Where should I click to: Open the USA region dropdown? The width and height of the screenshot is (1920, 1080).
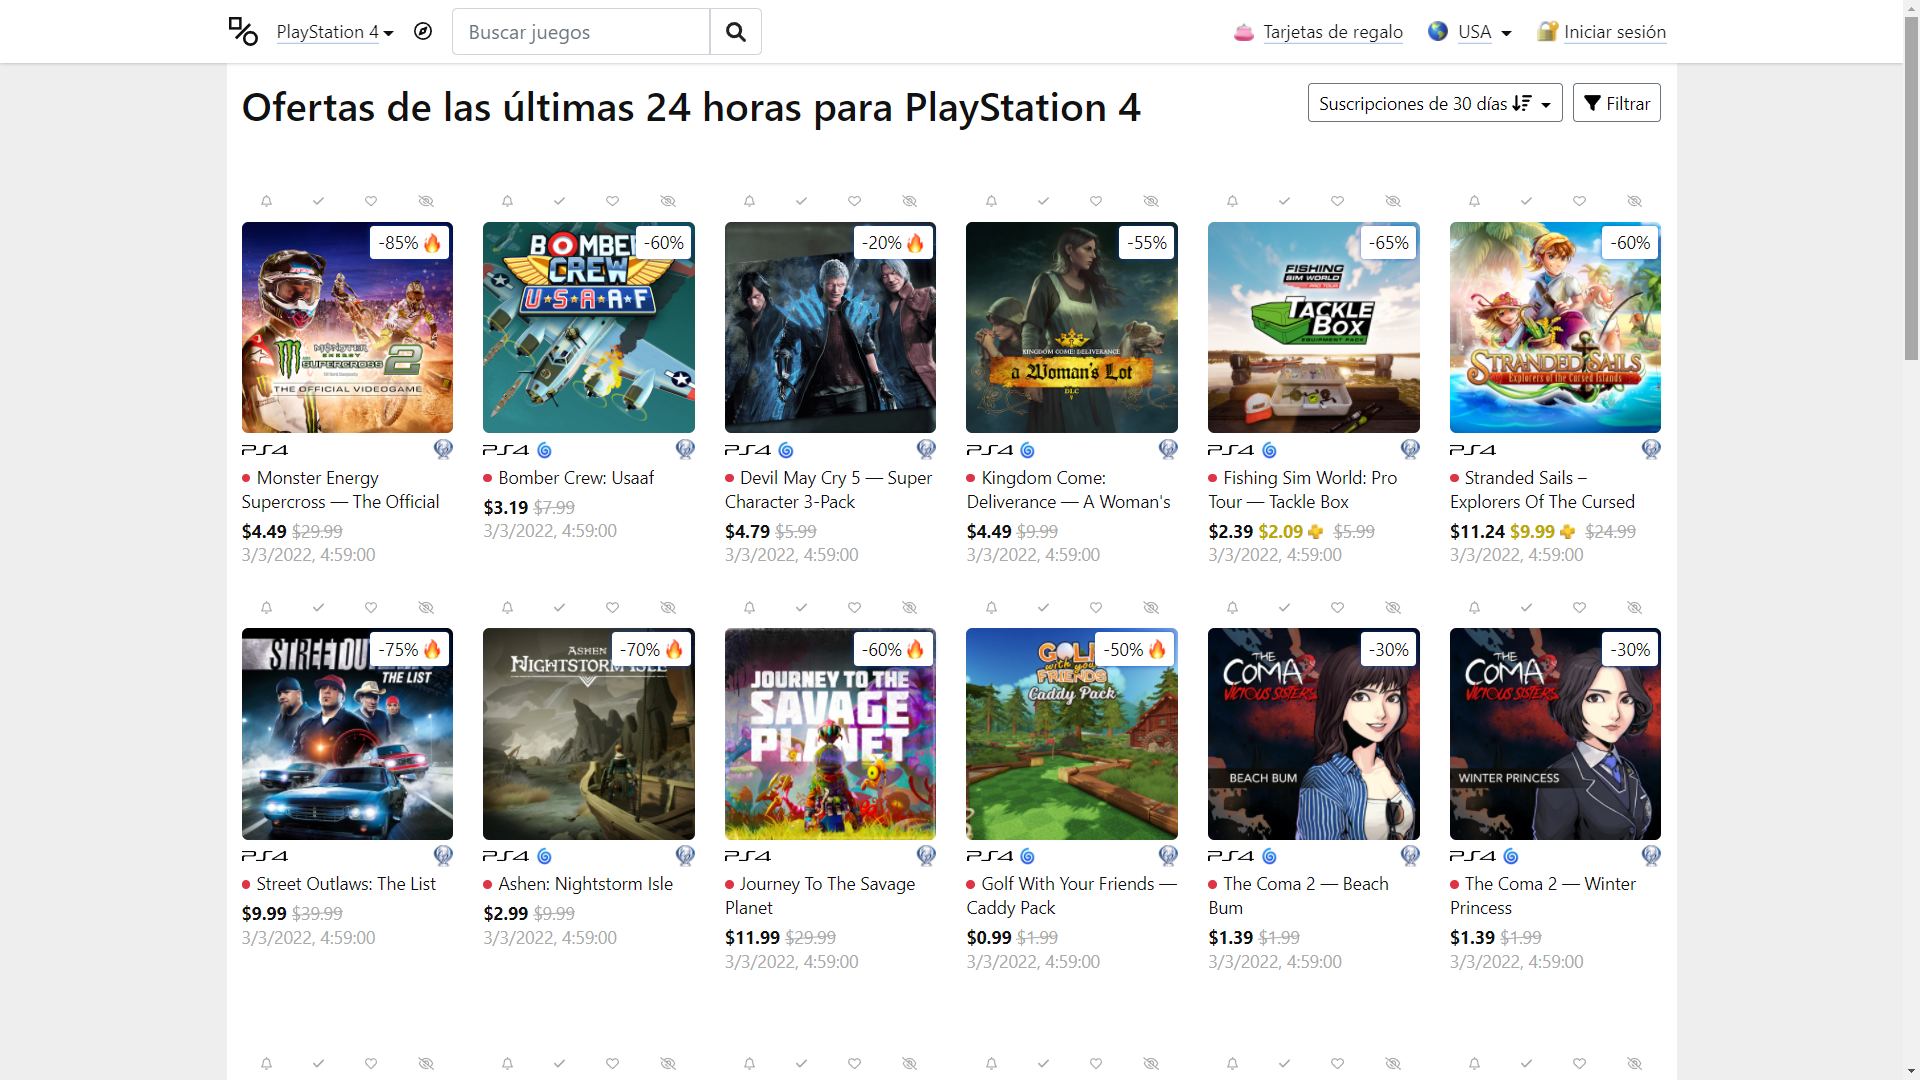coord(1470,32)
